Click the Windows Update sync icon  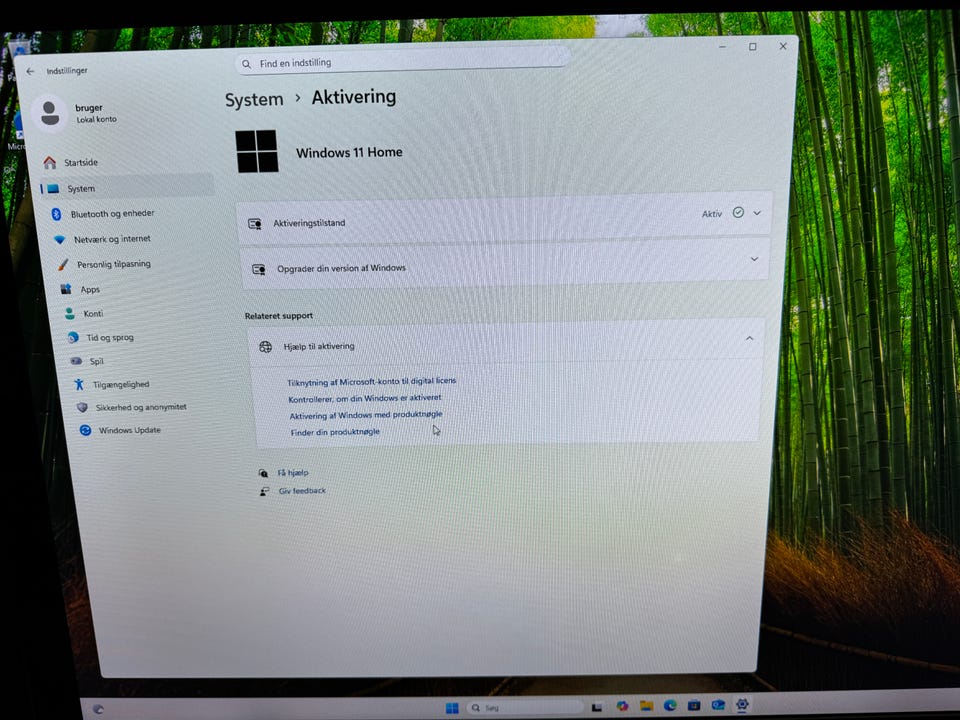click(x=85, y=430)
